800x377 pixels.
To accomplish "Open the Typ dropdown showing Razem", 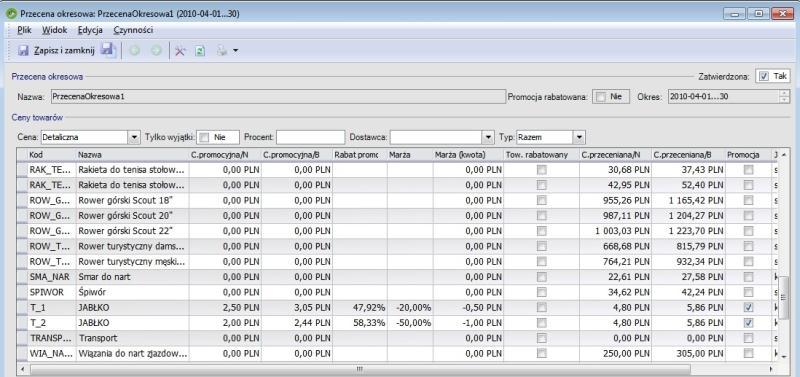I will pyautogui.click(x=579, y=137).
